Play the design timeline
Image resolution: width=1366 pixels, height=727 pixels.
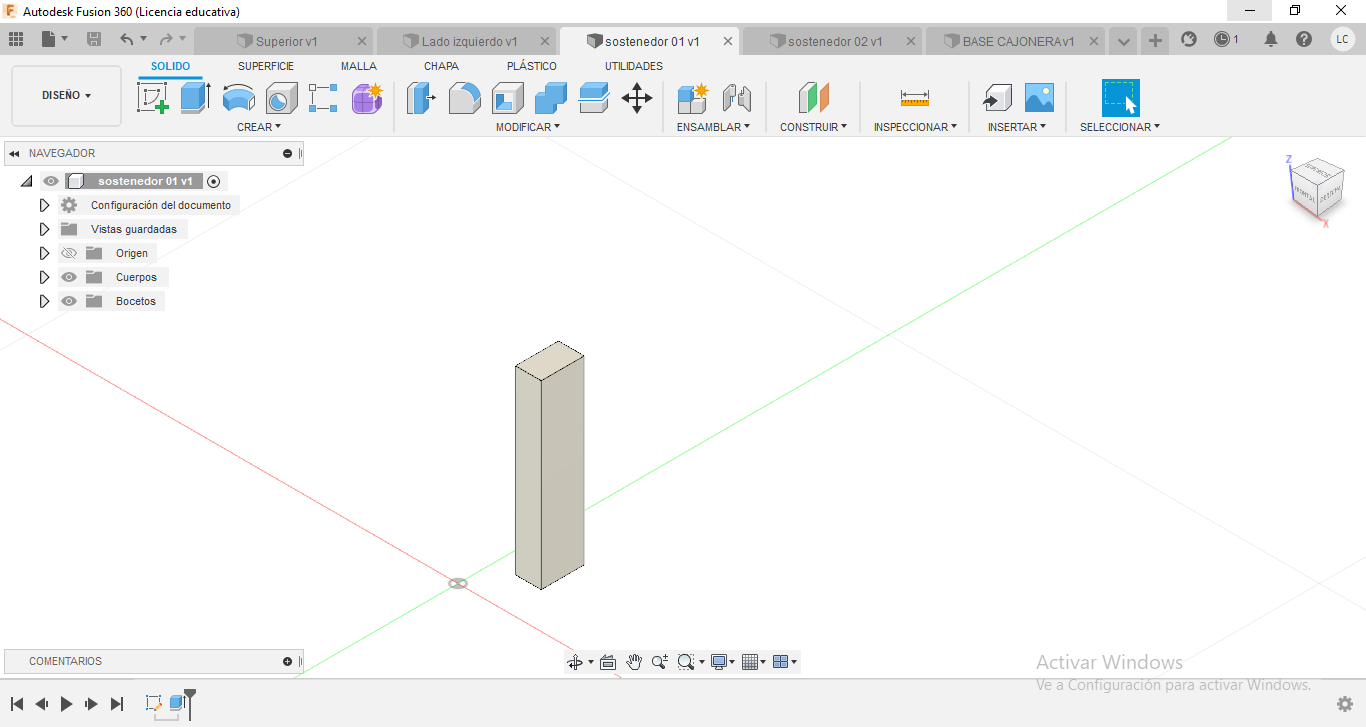pyautogui.click(x=67, y=704)
